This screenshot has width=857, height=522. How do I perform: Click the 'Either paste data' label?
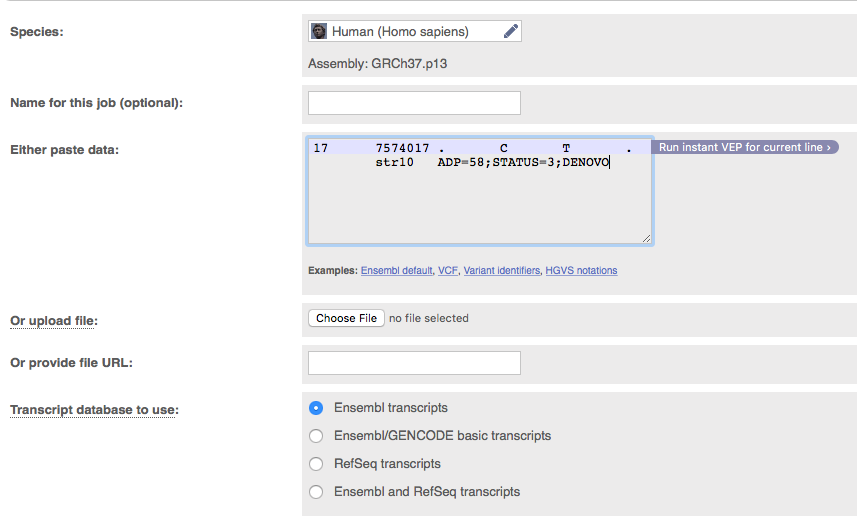click(x=64, y=150)
